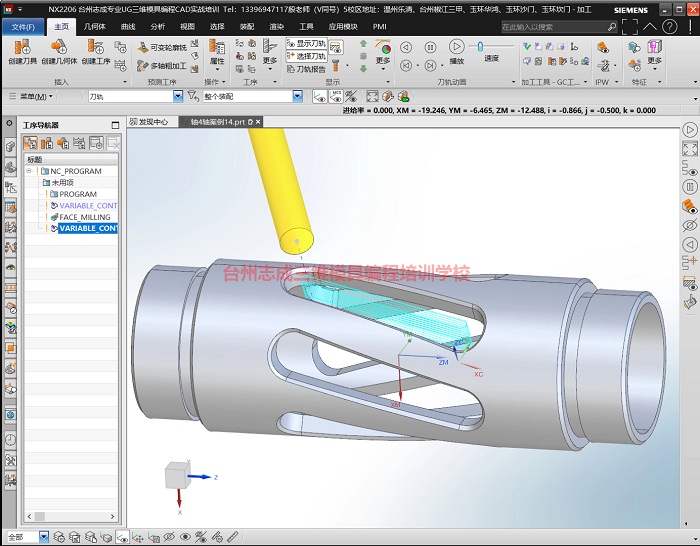Toggle the hide eye icon in right bar
The image size is (700, 546).
coord(690,225)
